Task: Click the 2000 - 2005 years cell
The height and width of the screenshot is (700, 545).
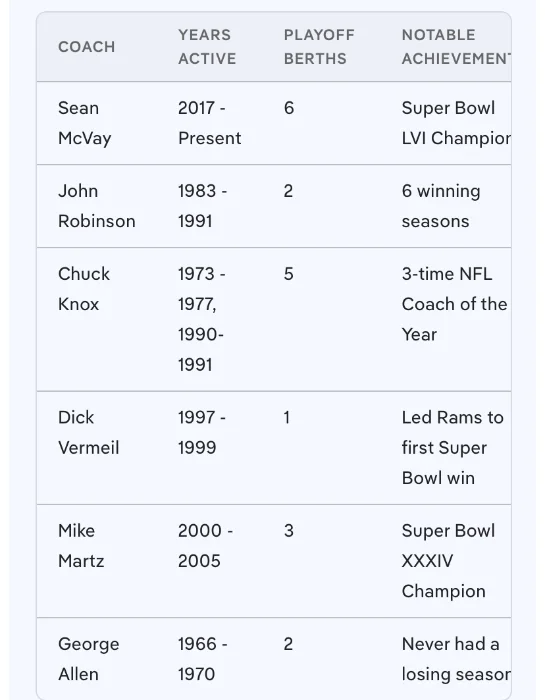Action: pyautogui.click(x=205, y=546)
